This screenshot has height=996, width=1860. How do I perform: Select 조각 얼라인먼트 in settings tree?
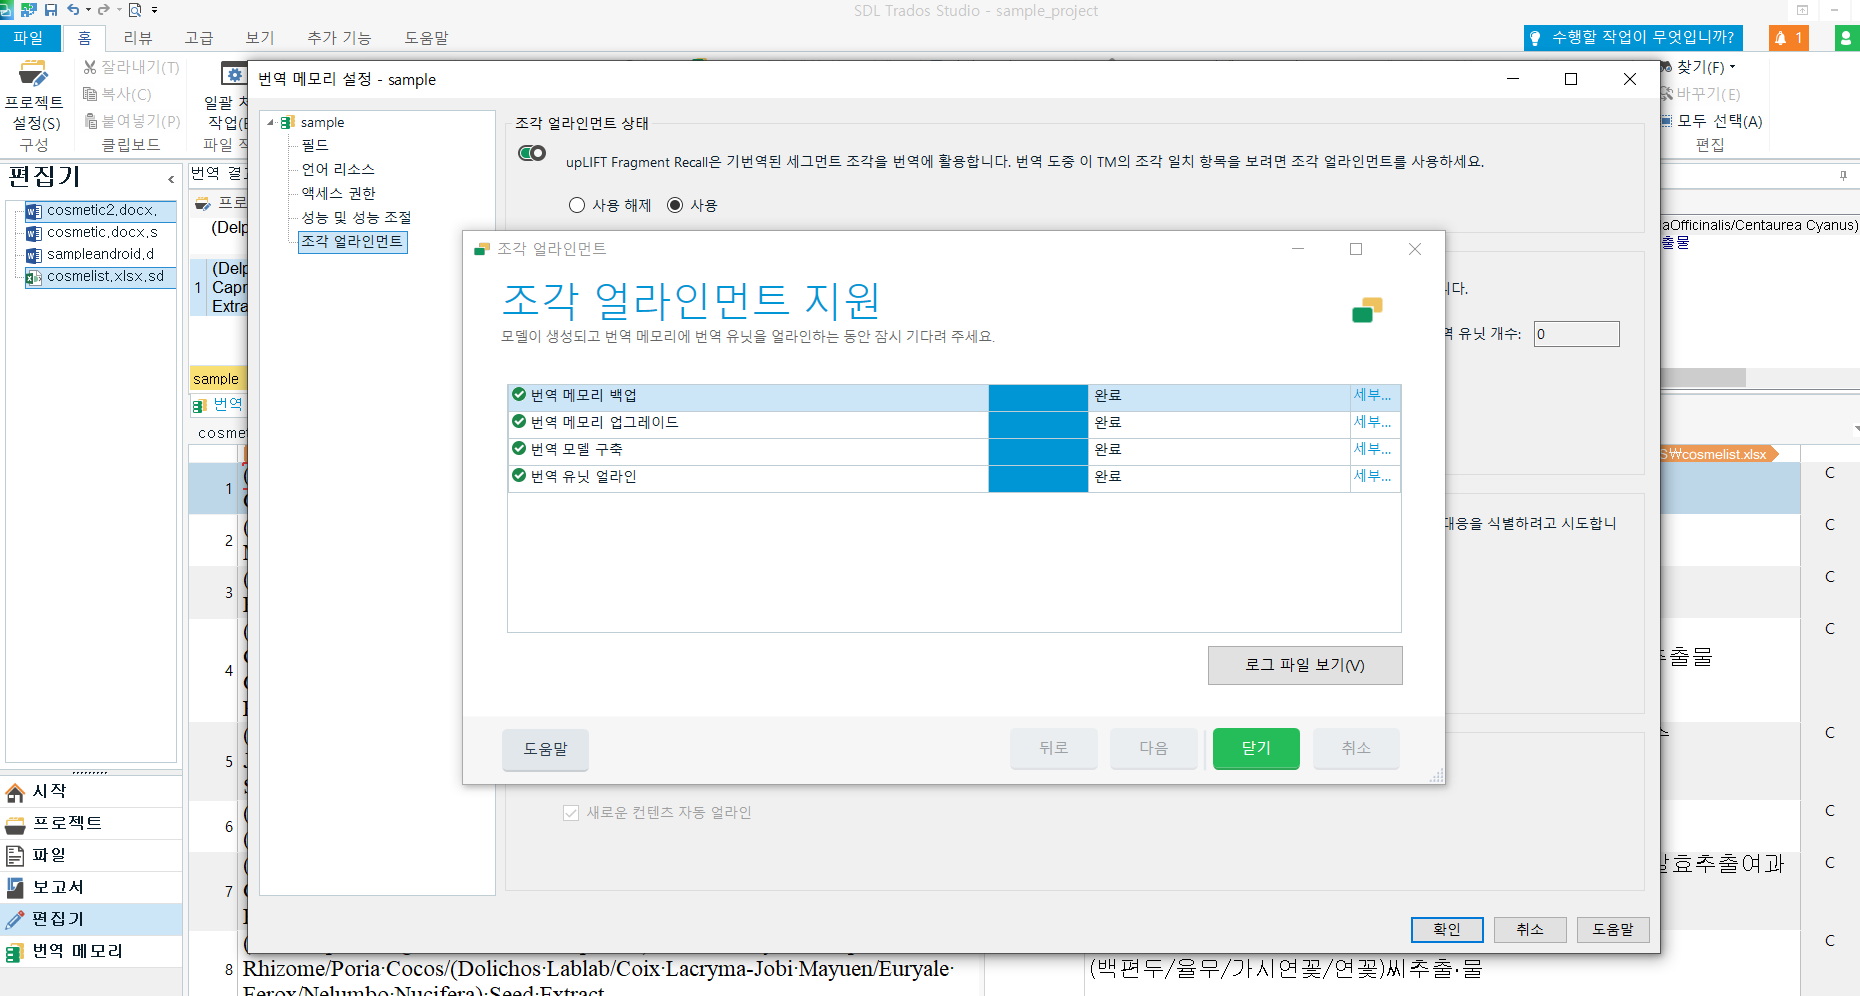point(352,241)
